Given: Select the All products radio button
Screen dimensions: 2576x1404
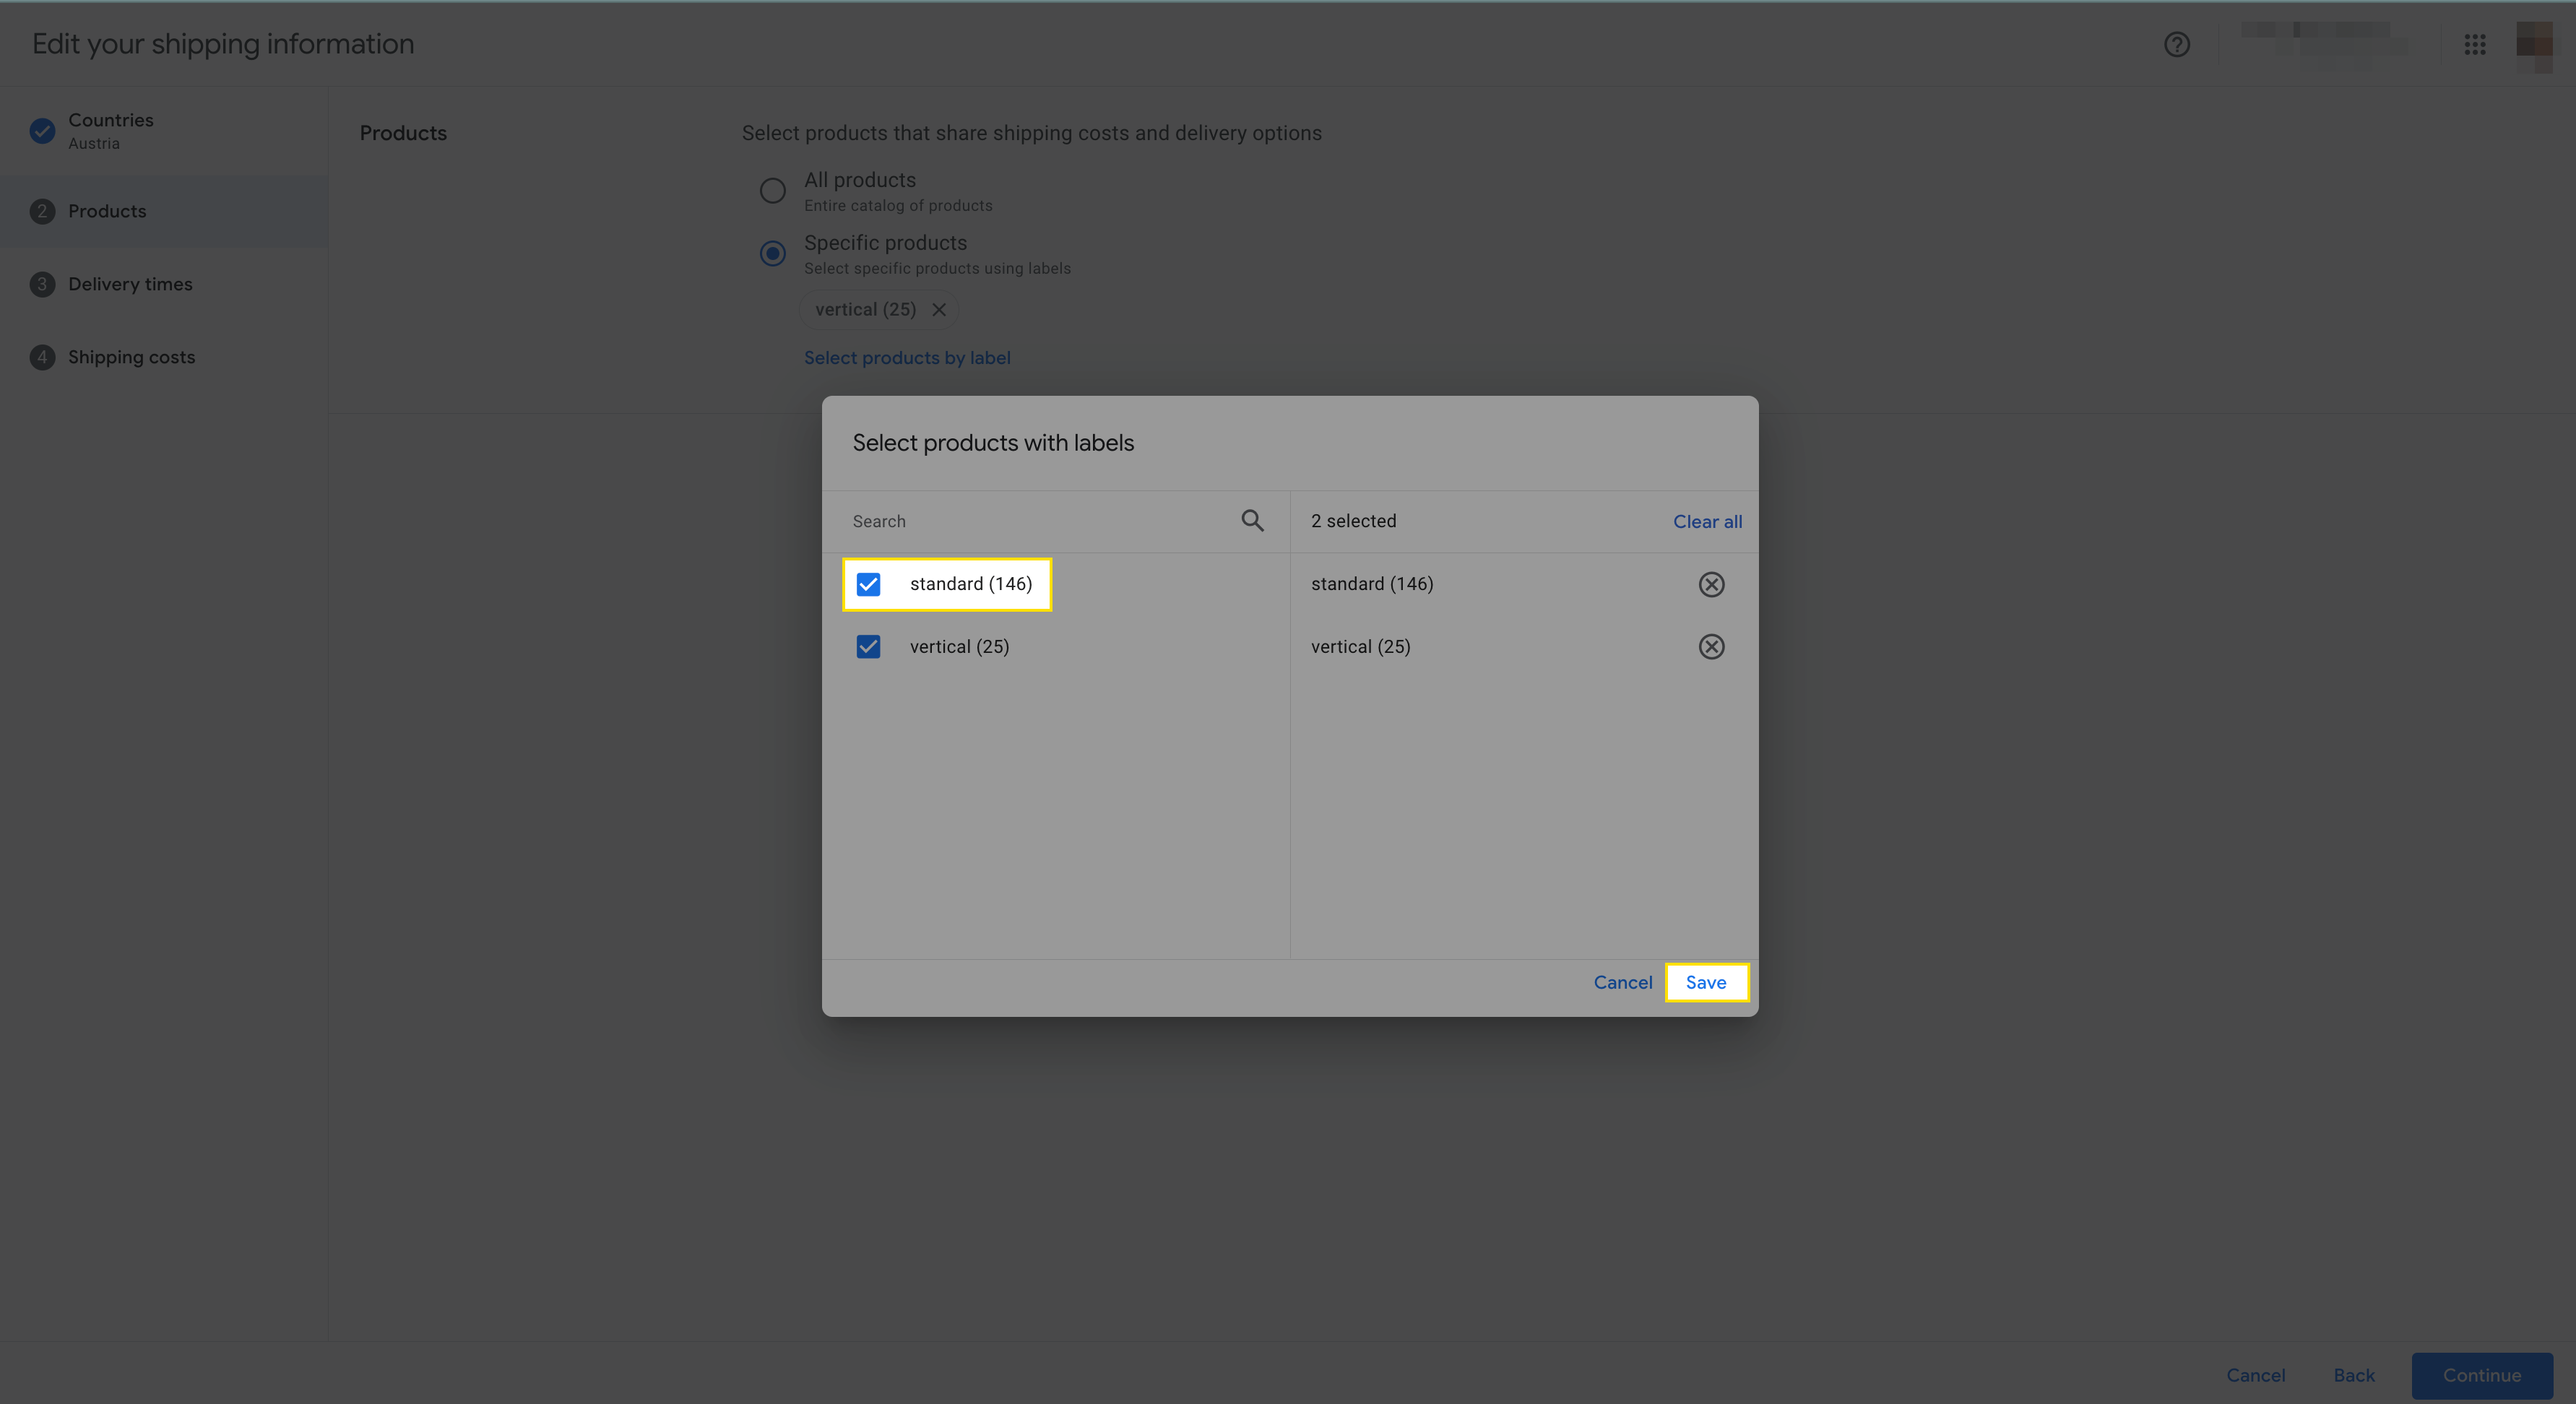Looking at the screenshot, I should click(x=772, y=190).
